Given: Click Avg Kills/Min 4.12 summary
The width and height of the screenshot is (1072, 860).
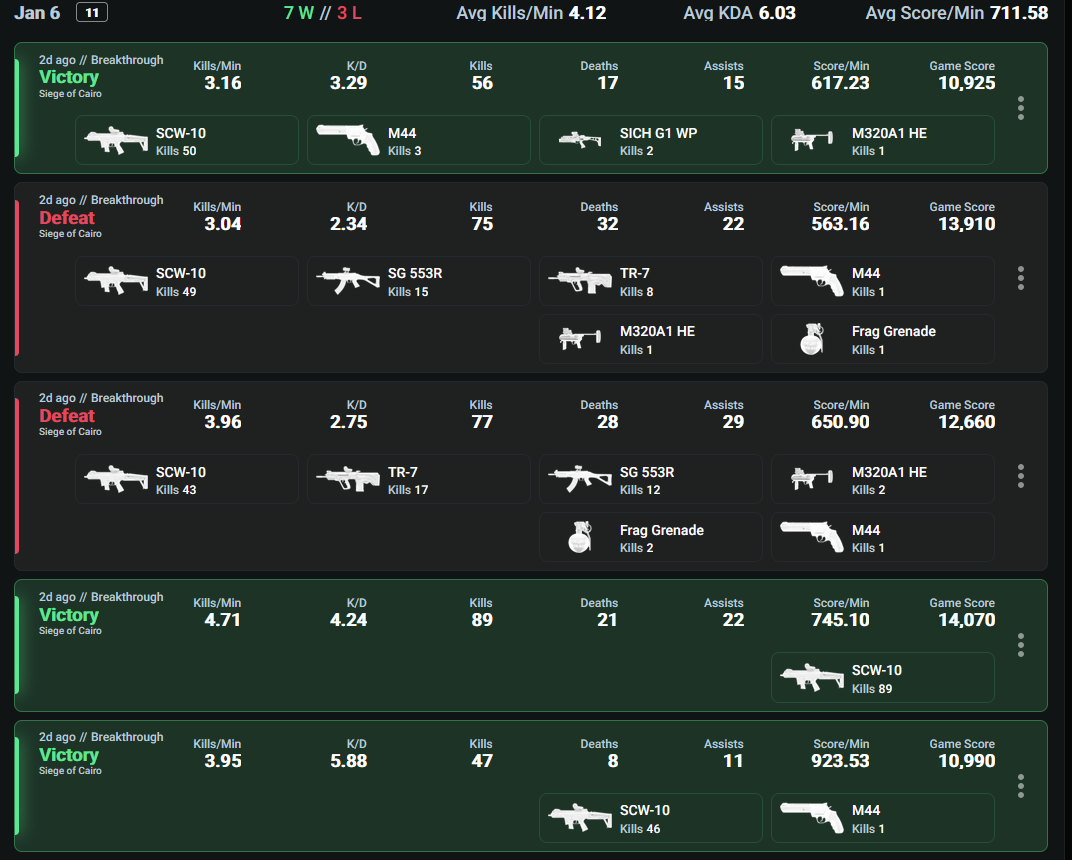Looking at the screenshot, I should point(531,13).
